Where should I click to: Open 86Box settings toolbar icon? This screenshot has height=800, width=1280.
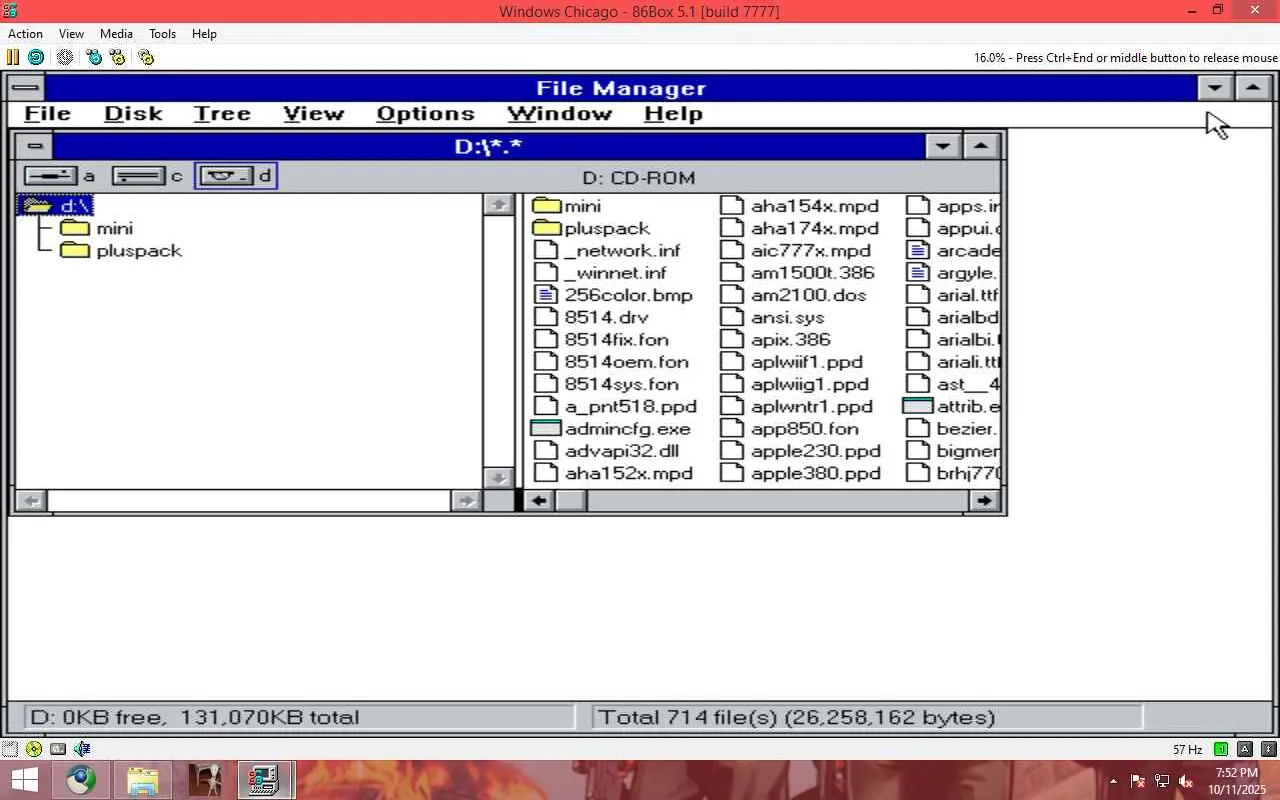click(146, 57)
